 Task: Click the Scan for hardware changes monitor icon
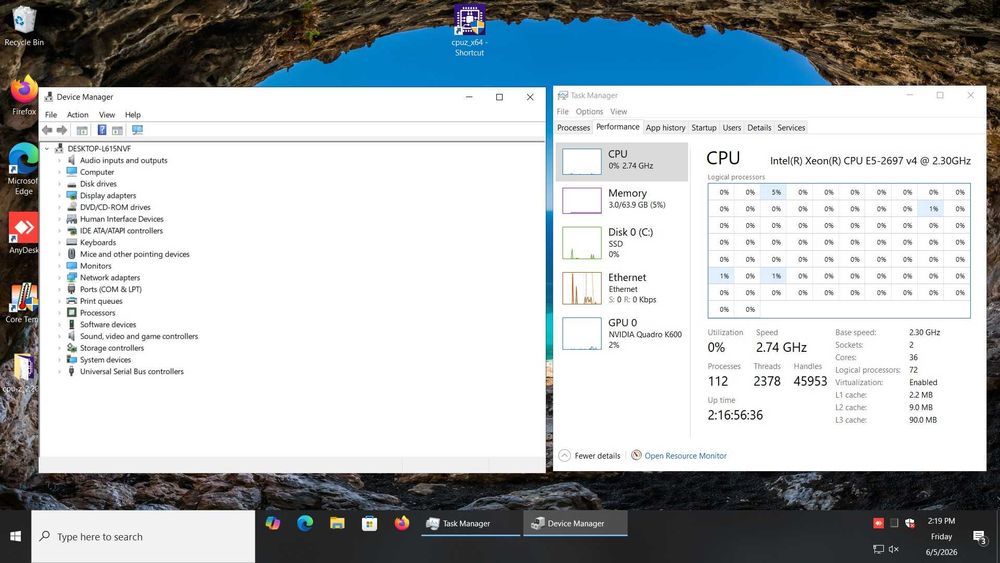(137, 130)
